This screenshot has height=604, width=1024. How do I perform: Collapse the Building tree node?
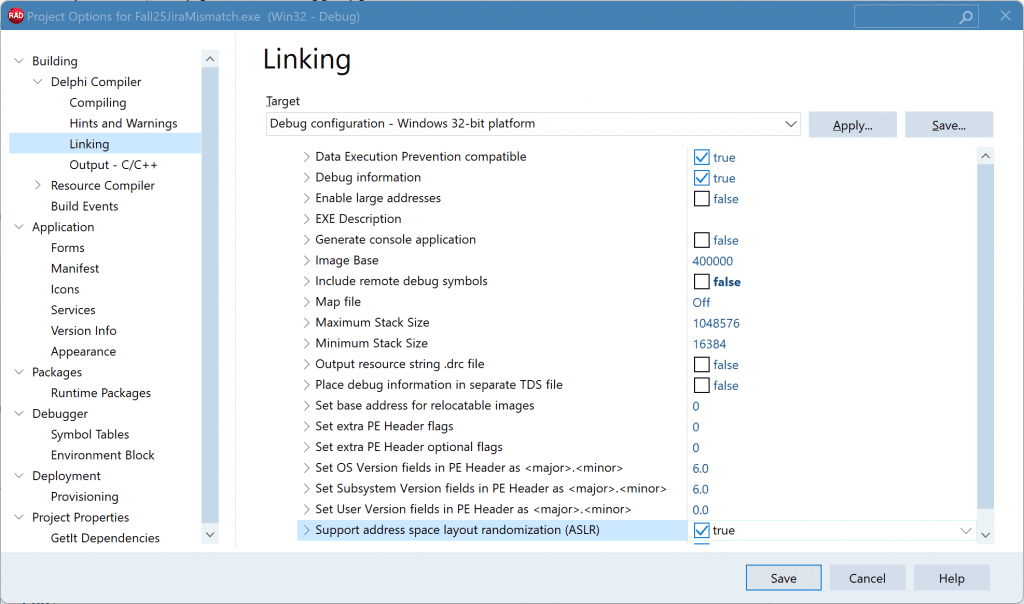click(19, 61)
